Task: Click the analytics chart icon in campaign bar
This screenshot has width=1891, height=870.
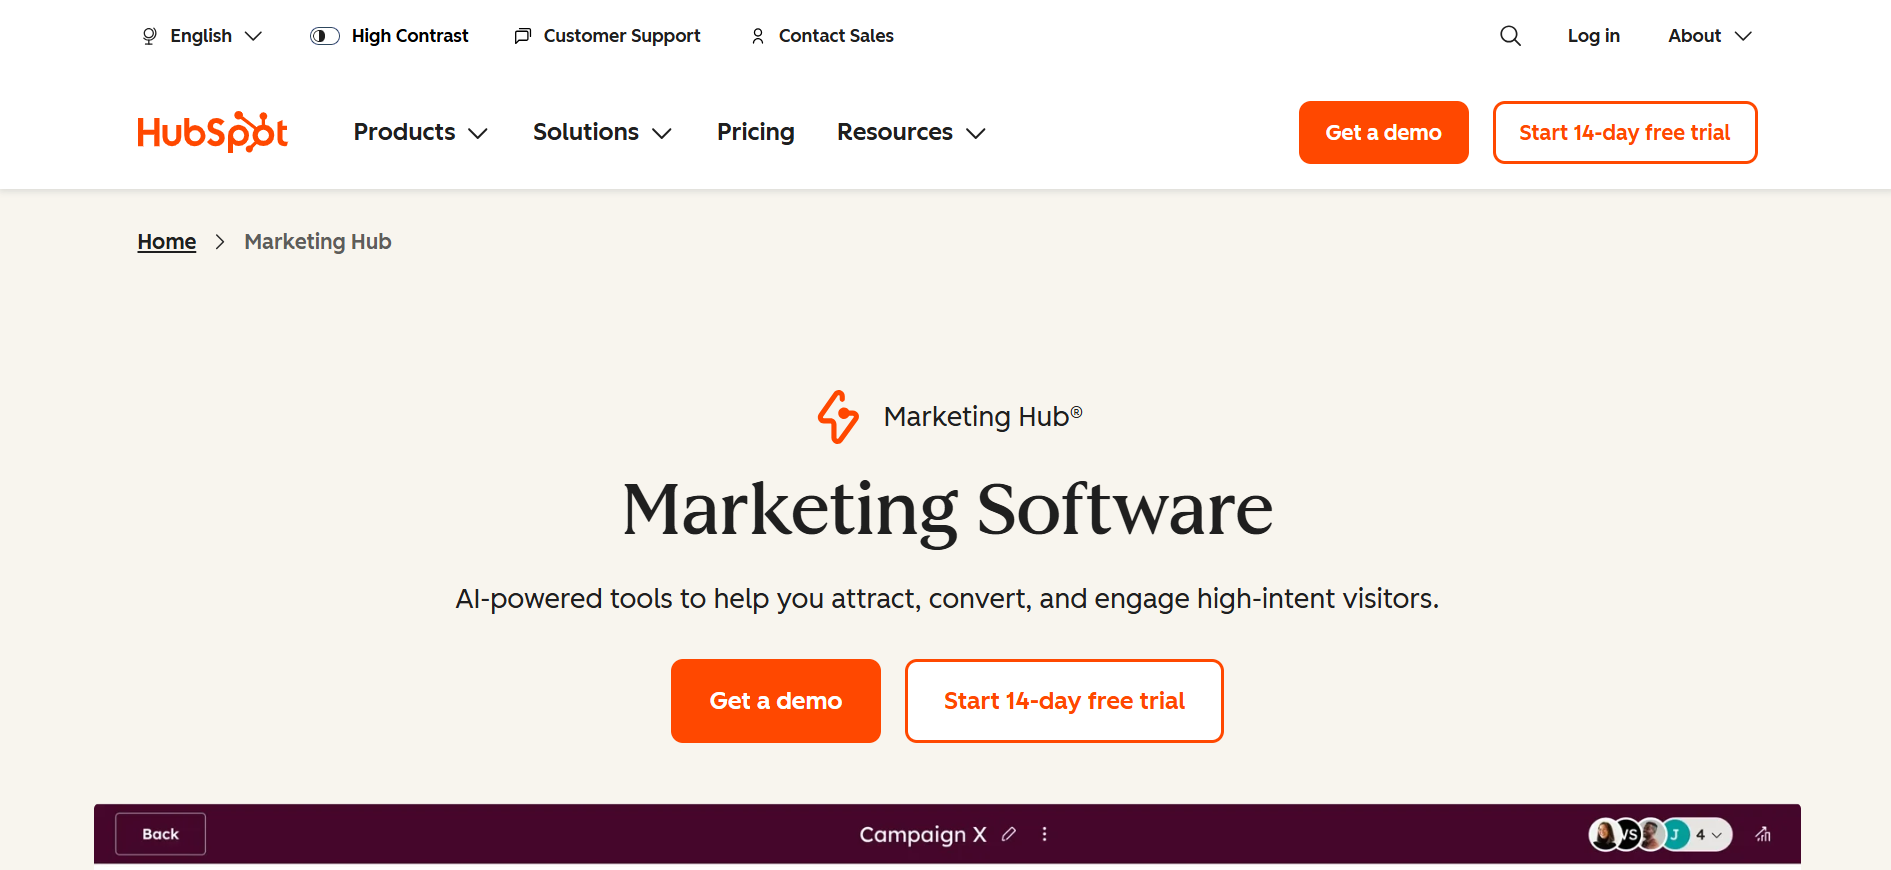Action: 1763,834
